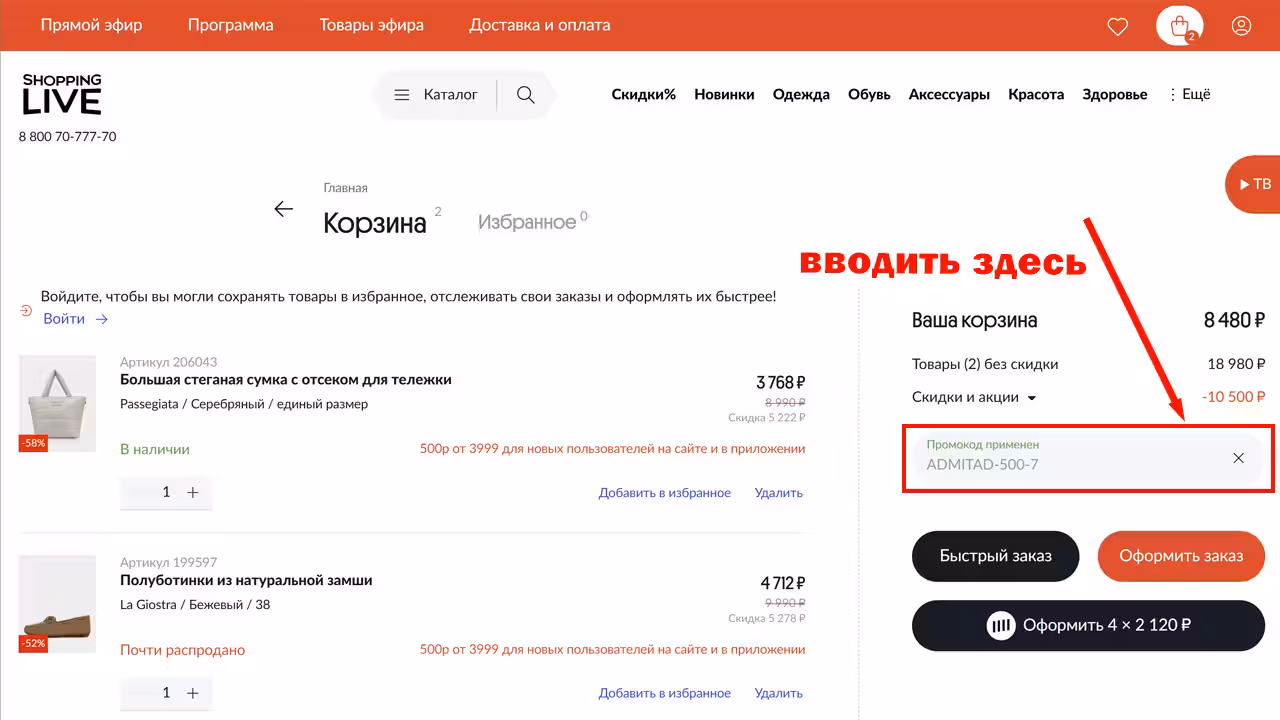Increase quantity of the suede loafers
This screenshot has height=720, width=1280.
pos(193,692)
